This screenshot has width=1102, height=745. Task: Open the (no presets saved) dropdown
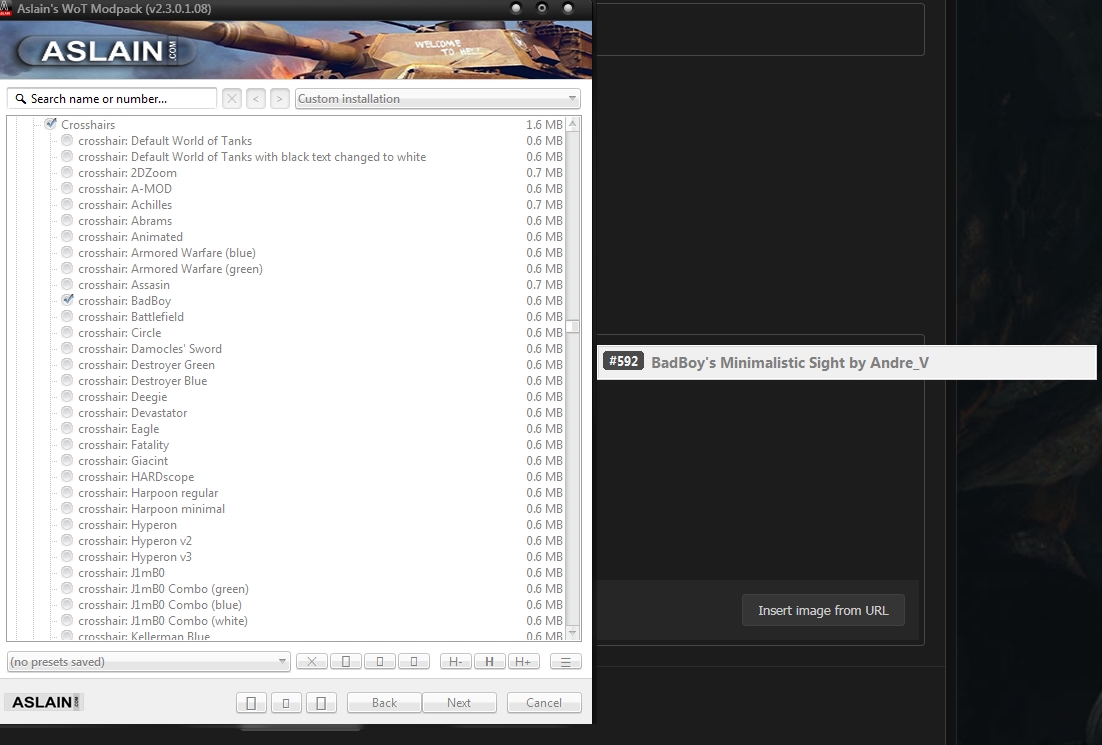[148, 661]
